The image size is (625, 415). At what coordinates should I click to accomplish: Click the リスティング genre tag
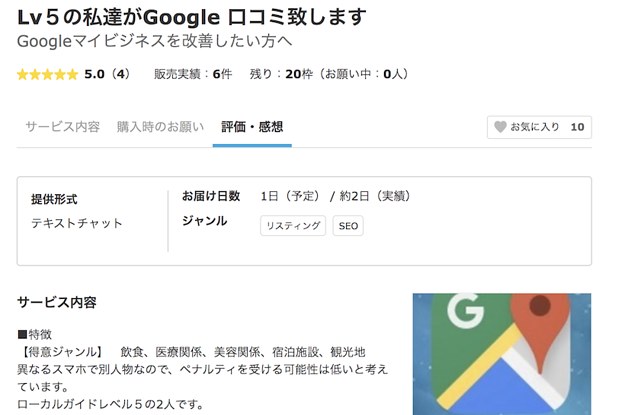[x=293, y=226]
